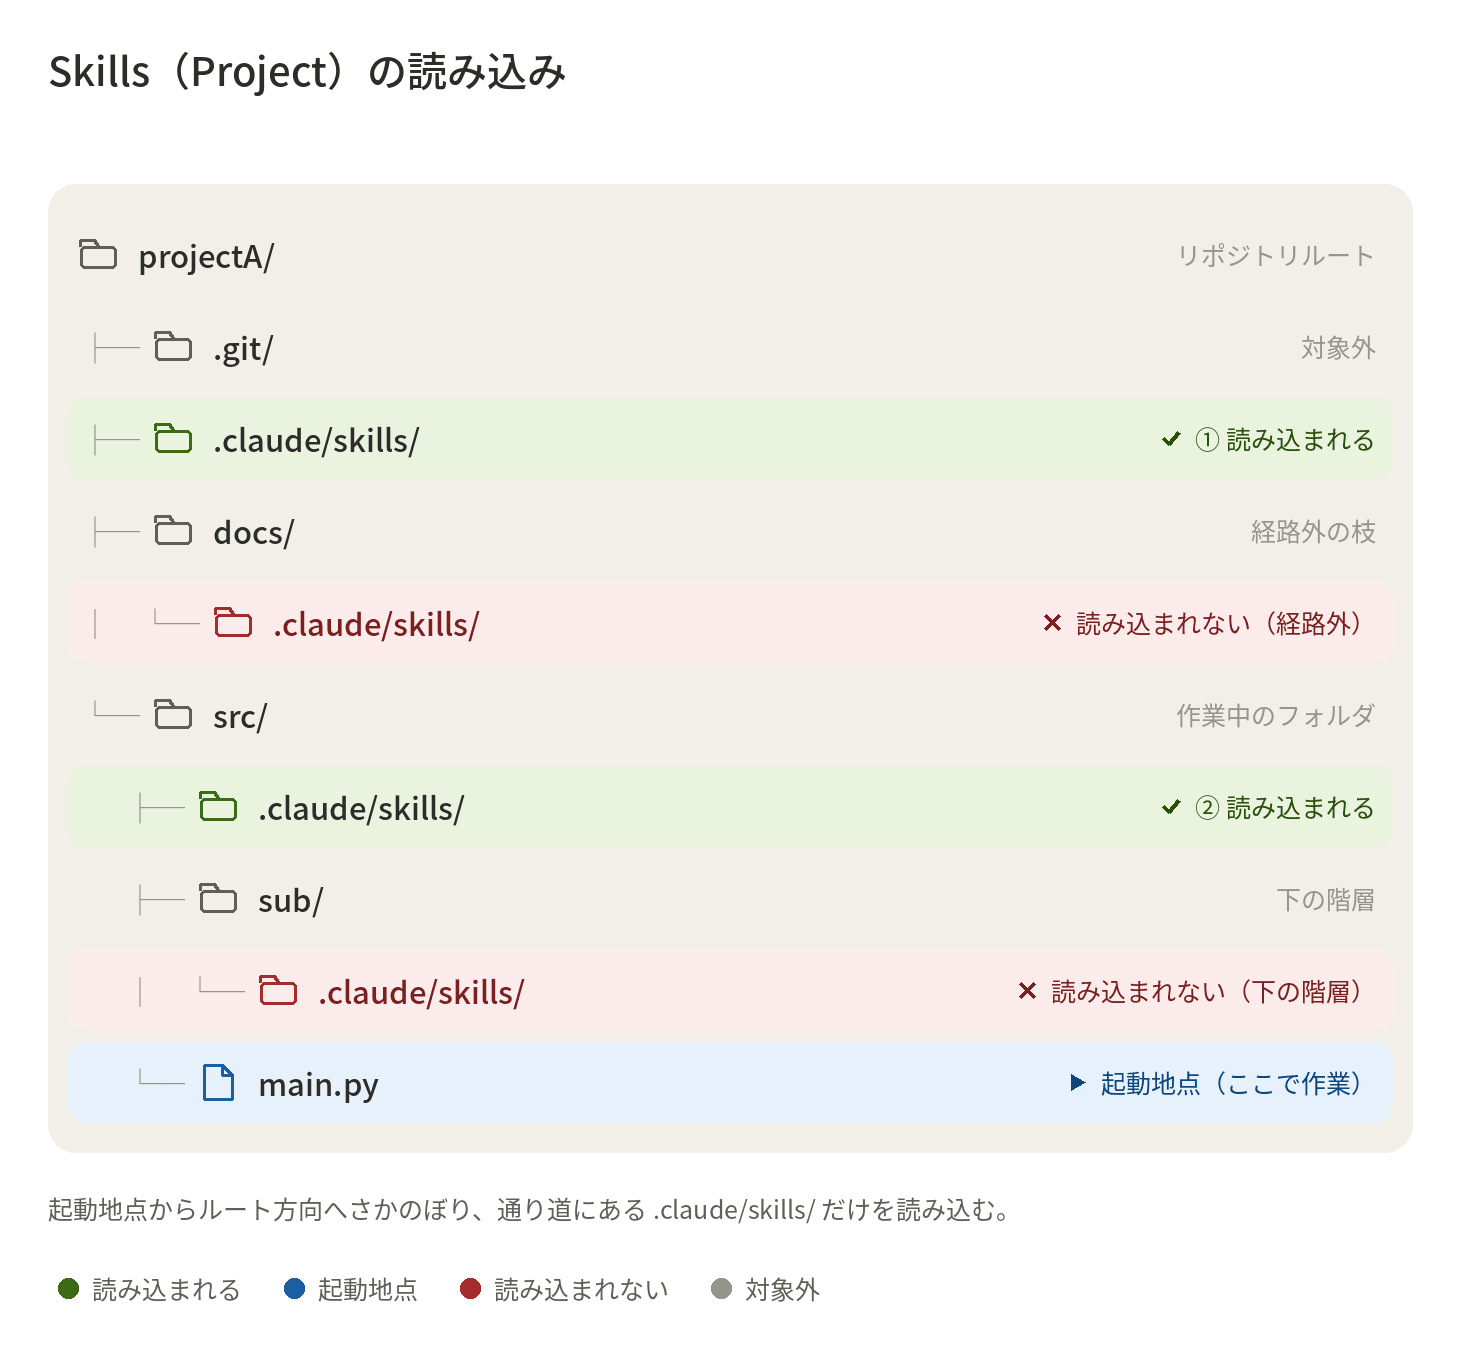1460x1348 pixels.
Task: Click the legend label 読み込まれない
Action: 581,1290
